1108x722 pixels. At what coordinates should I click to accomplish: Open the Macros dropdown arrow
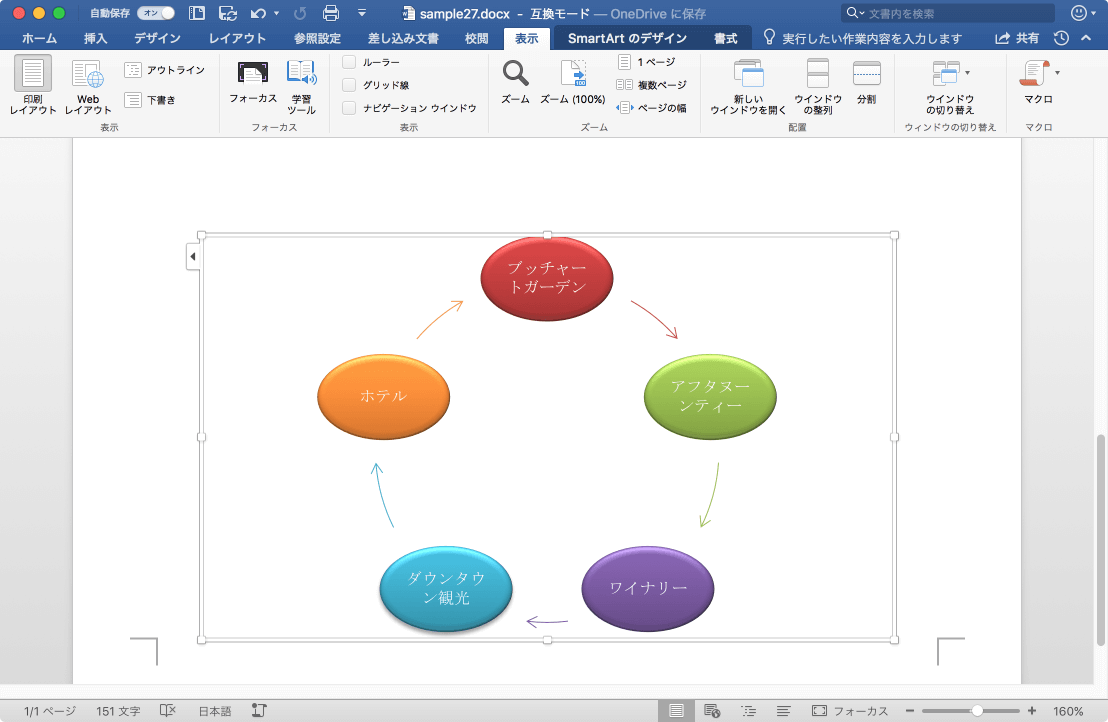tap(1057, 73)
